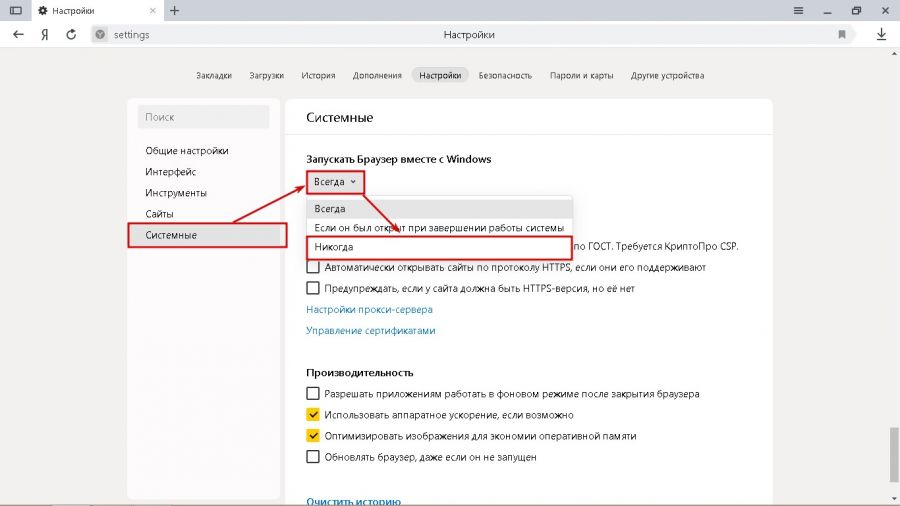The width and height of the screenshot is (900, 506).
Task: Open the Дополнения tab
Action: (377, 75)
